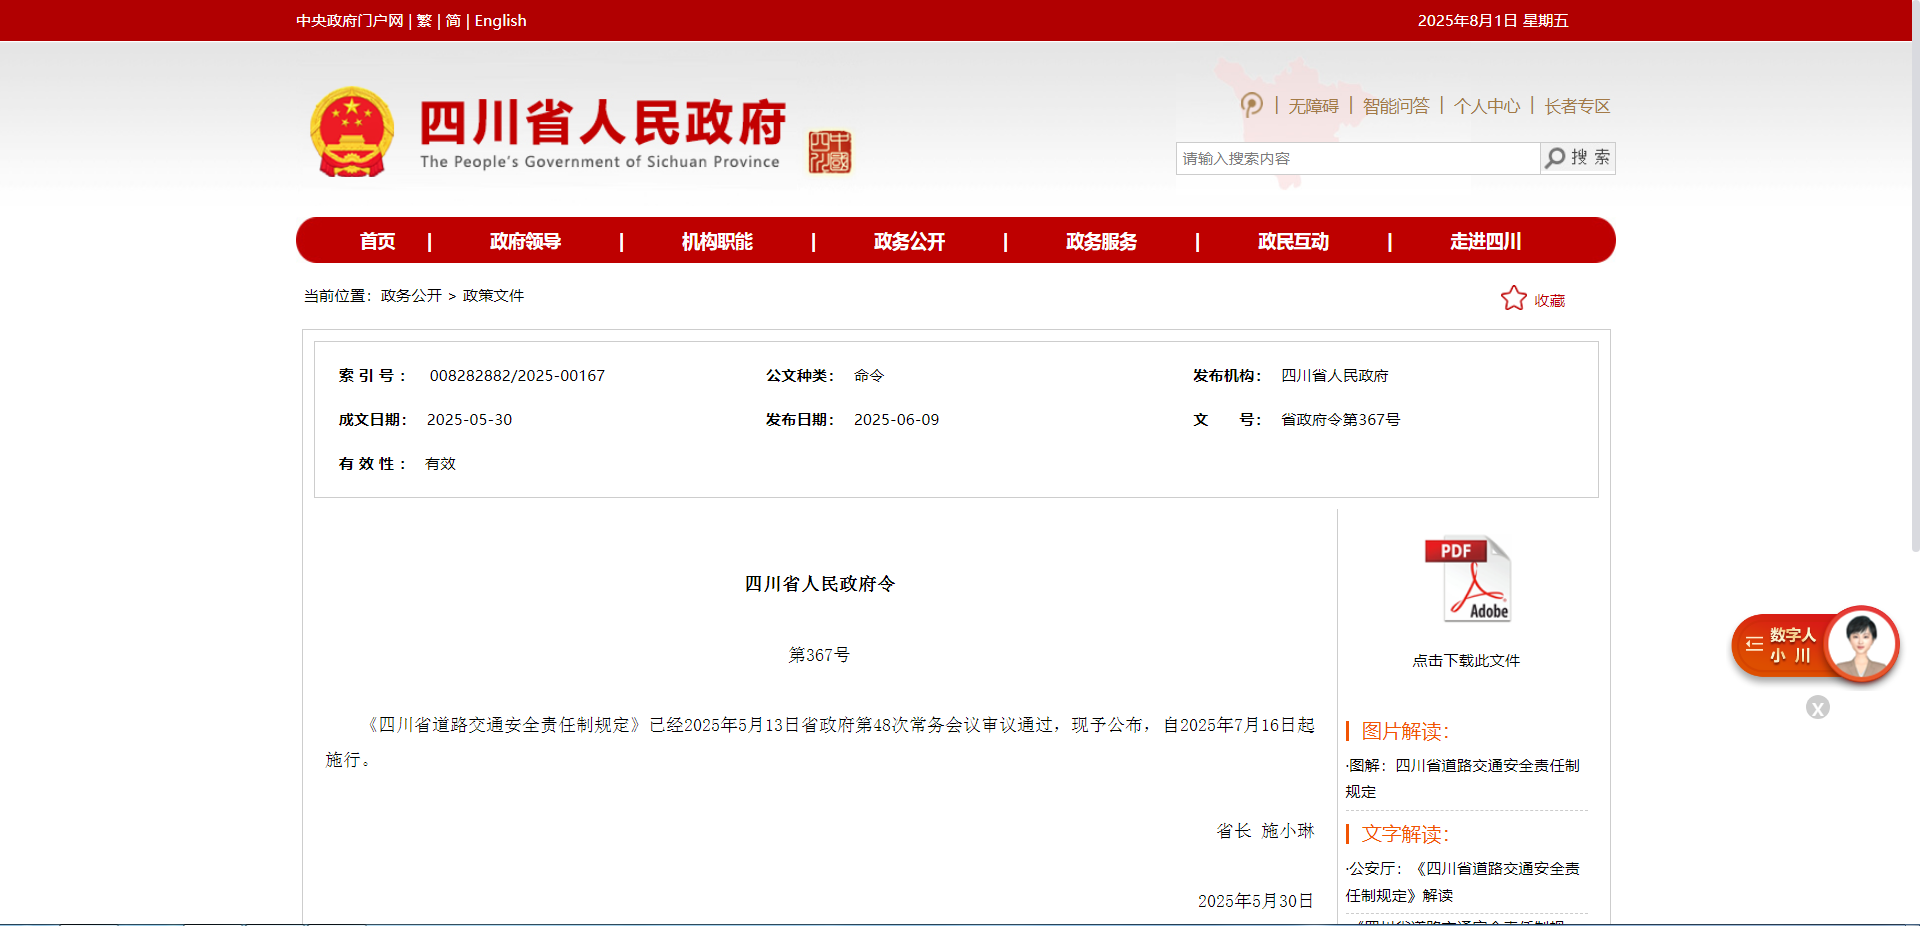The width and height of the screenshot is (1920, 926).
Task: Click the Sichuan government national emblem logo
Action: pos(351,133)
